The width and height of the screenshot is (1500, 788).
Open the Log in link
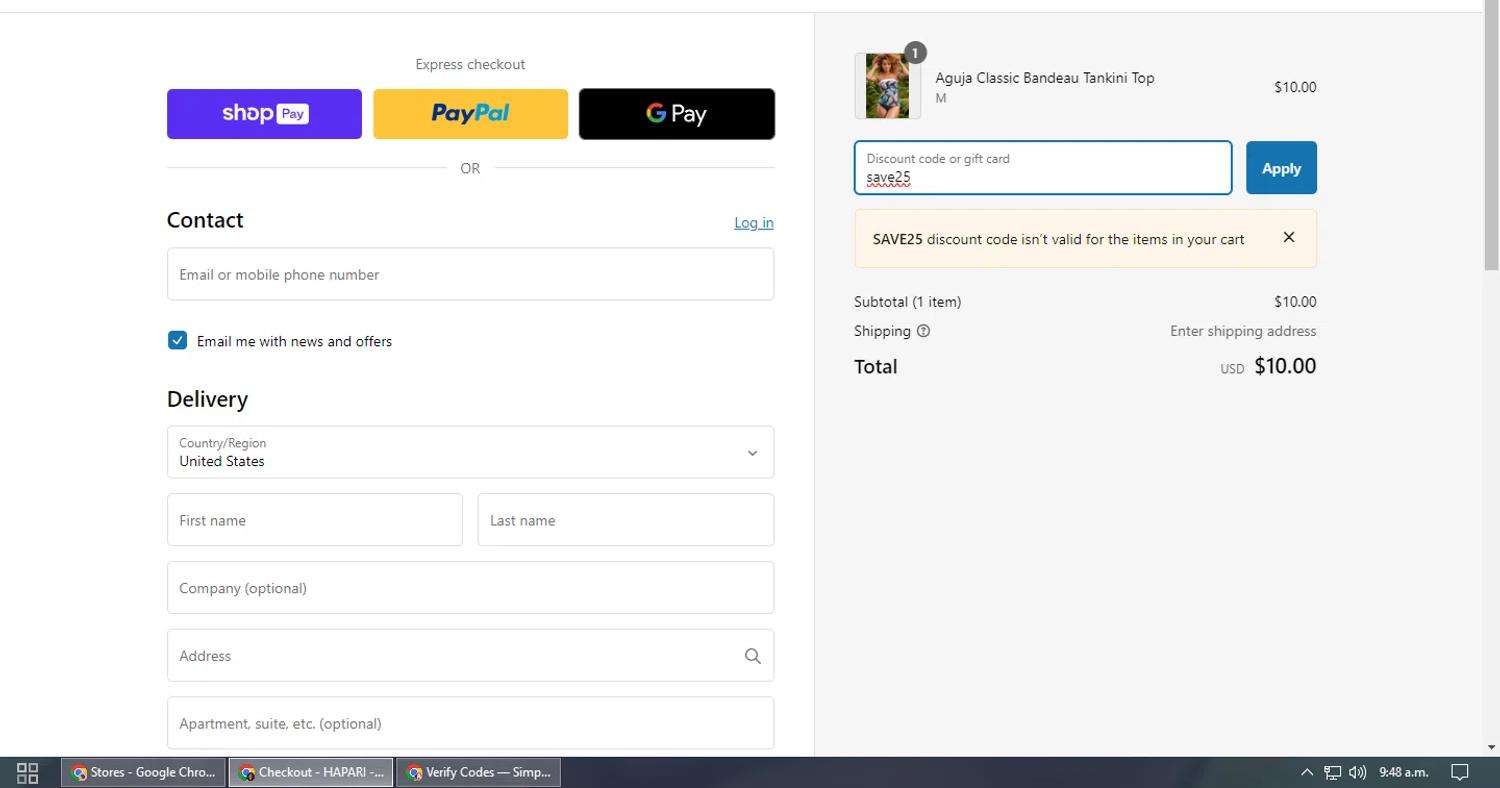[x=754, y=222]
